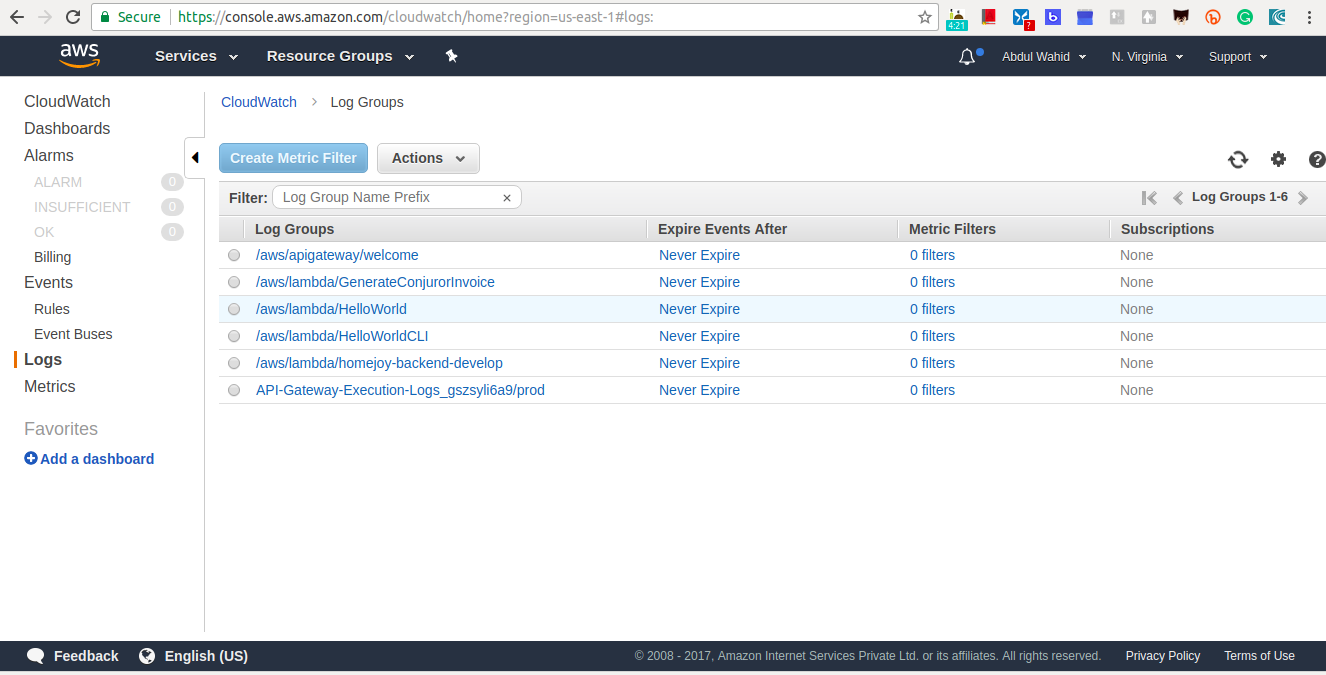Click 0 filters for HelloWorldCLI row
The image size is (1326, 675).
[x=932, y=337]
